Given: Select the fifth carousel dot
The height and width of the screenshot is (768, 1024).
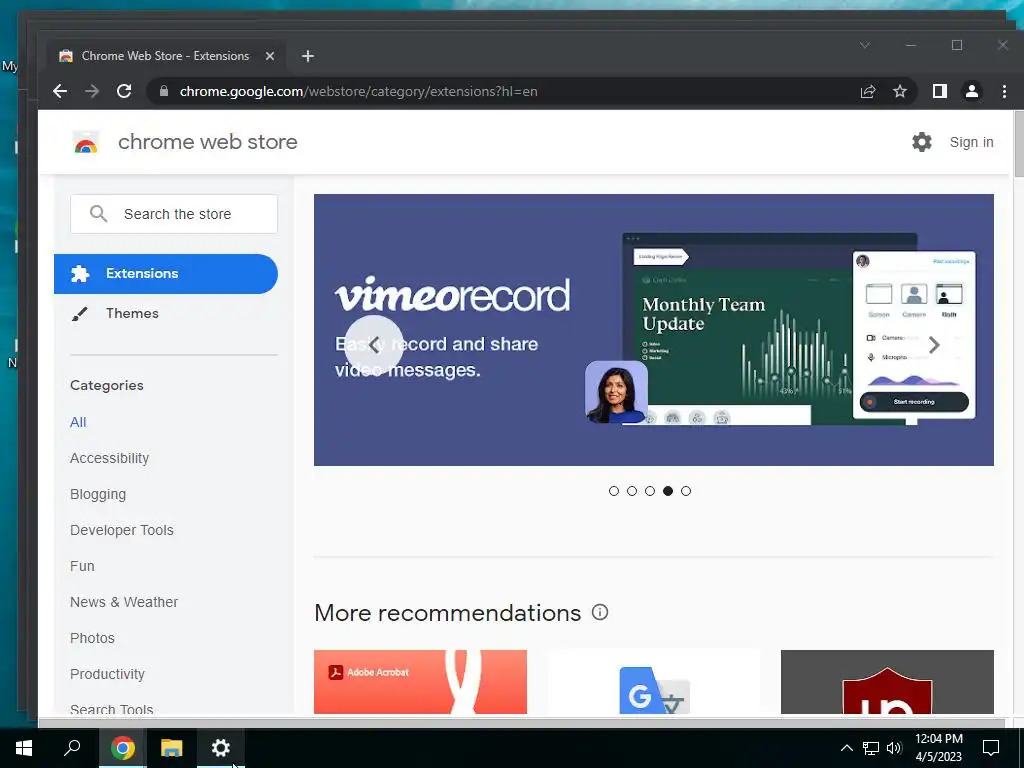Looking at the screenshot, I should pyautogui.click(x=686, y=491).
